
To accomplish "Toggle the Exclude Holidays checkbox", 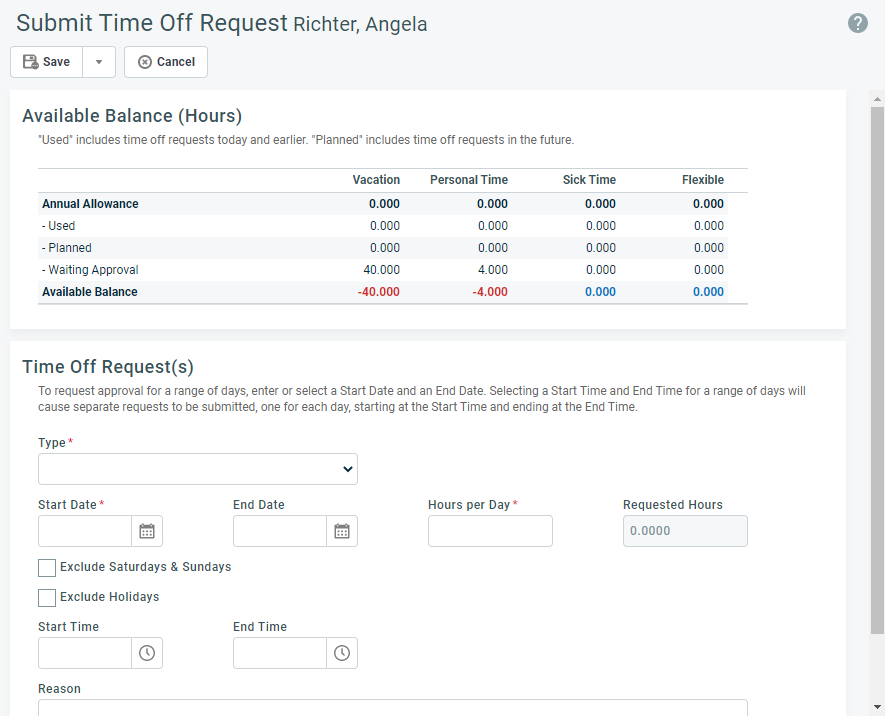I will pos(47,598).
